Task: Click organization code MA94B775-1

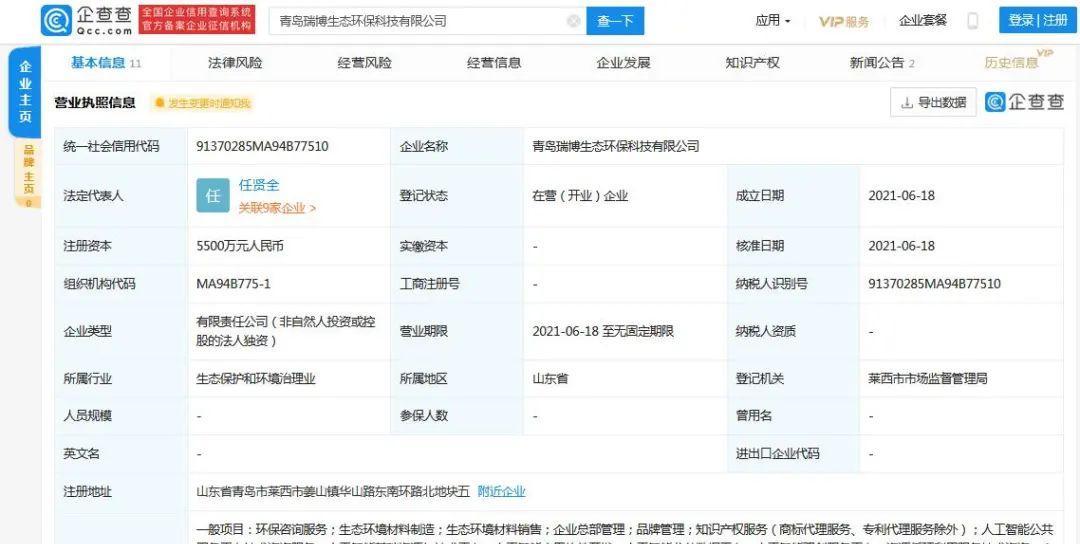Action: pyautogui.click(x=233, y=284)
